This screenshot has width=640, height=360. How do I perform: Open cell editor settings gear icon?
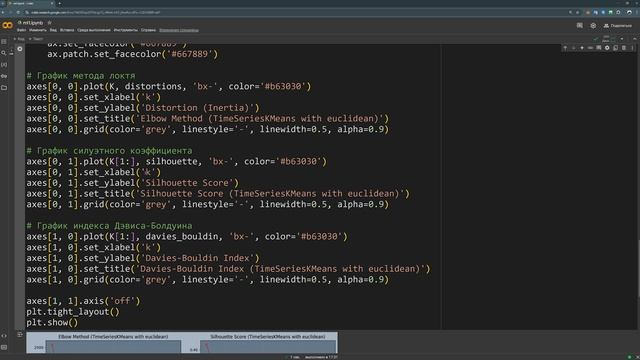click(x=607, y=48)
